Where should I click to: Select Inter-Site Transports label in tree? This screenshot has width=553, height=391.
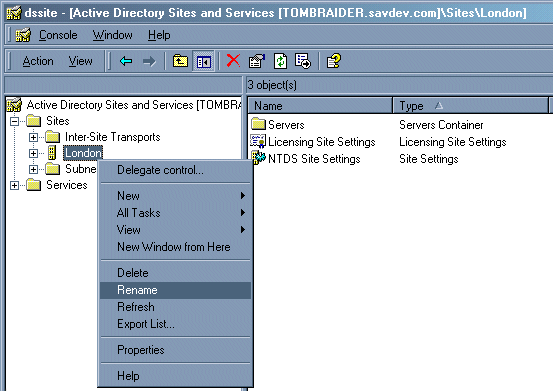click(x=113, y=137)
